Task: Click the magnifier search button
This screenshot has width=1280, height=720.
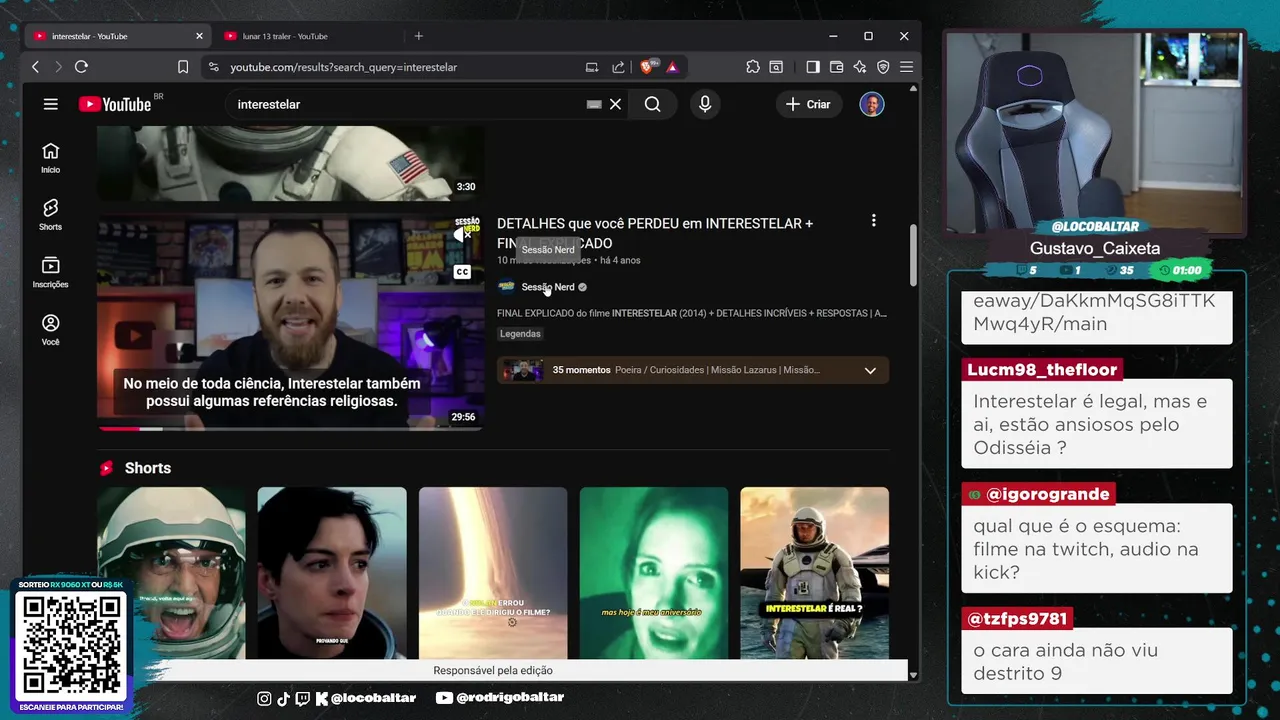Action: [653, 104]
